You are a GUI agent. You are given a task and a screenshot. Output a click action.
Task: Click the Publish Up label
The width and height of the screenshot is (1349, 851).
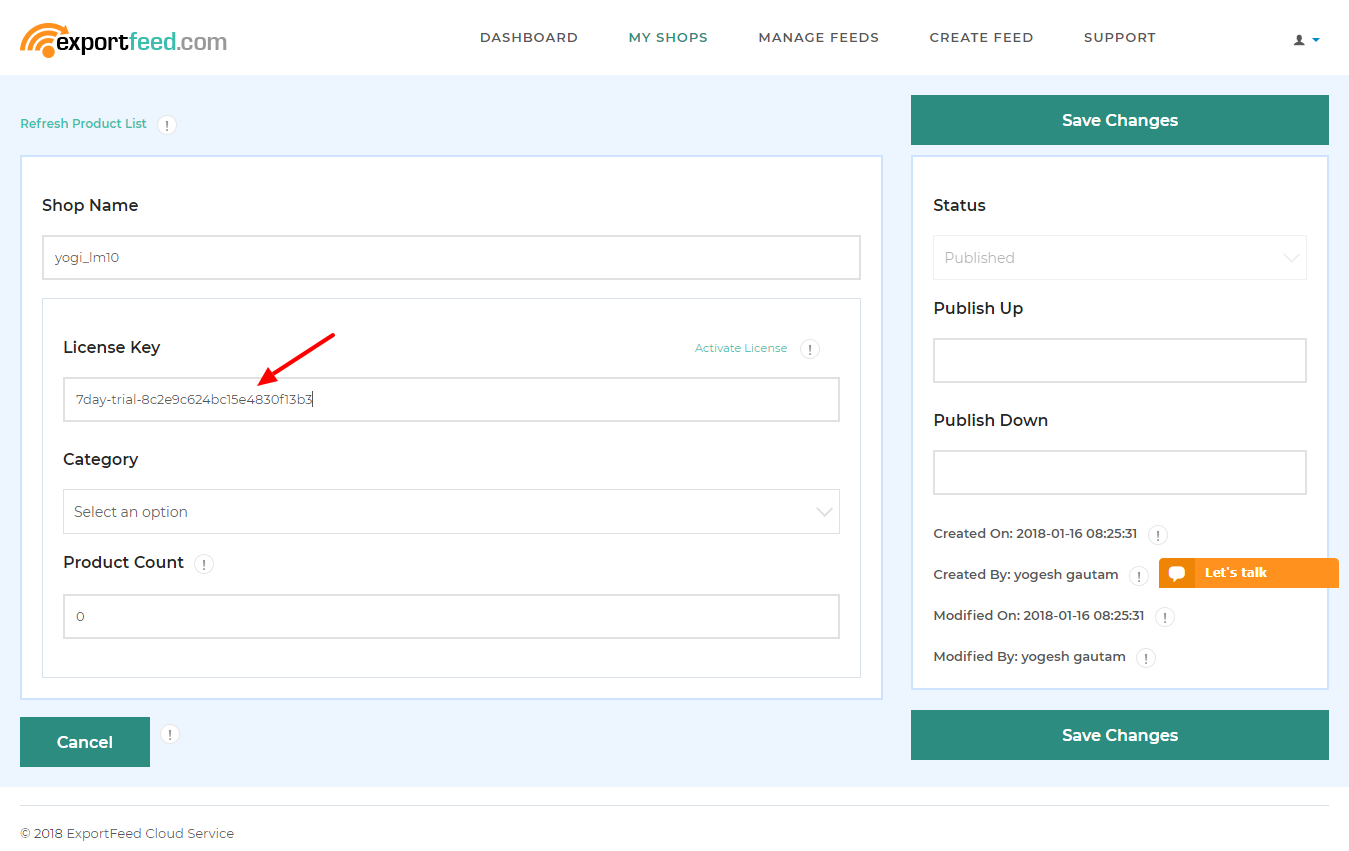click(x=978, y=308)
